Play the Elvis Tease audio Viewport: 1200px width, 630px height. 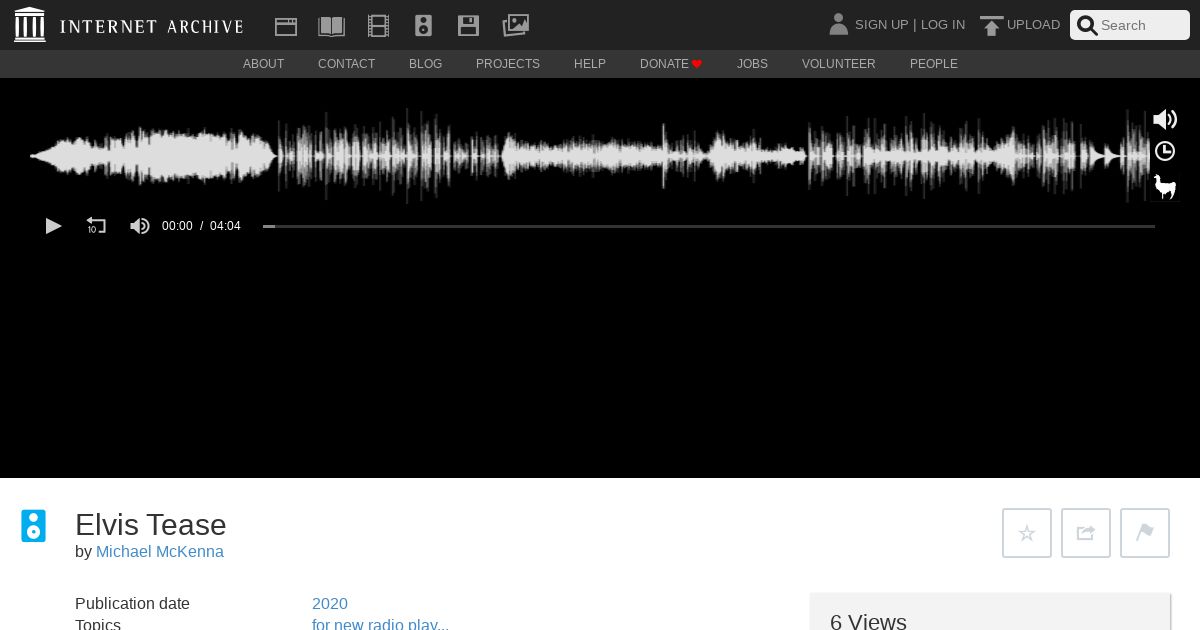click(x=53, y=226)
